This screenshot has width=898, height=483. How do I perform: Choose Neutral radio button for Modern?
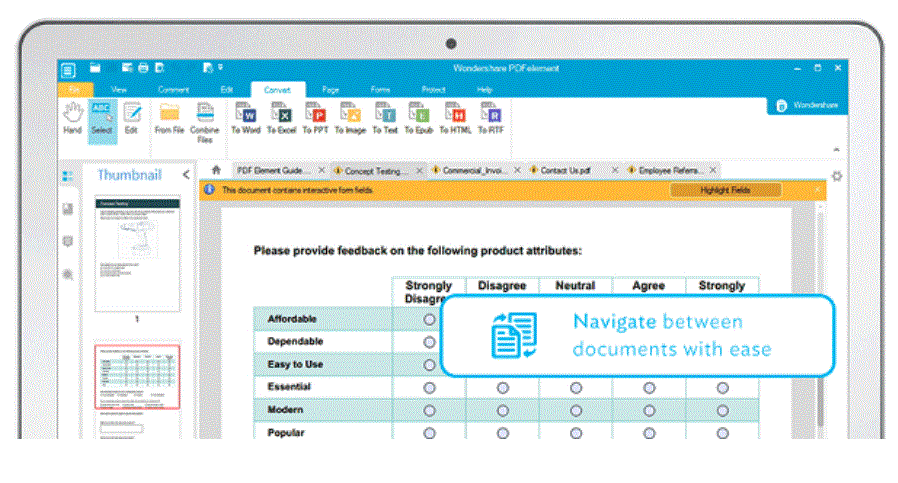point(576,411)
